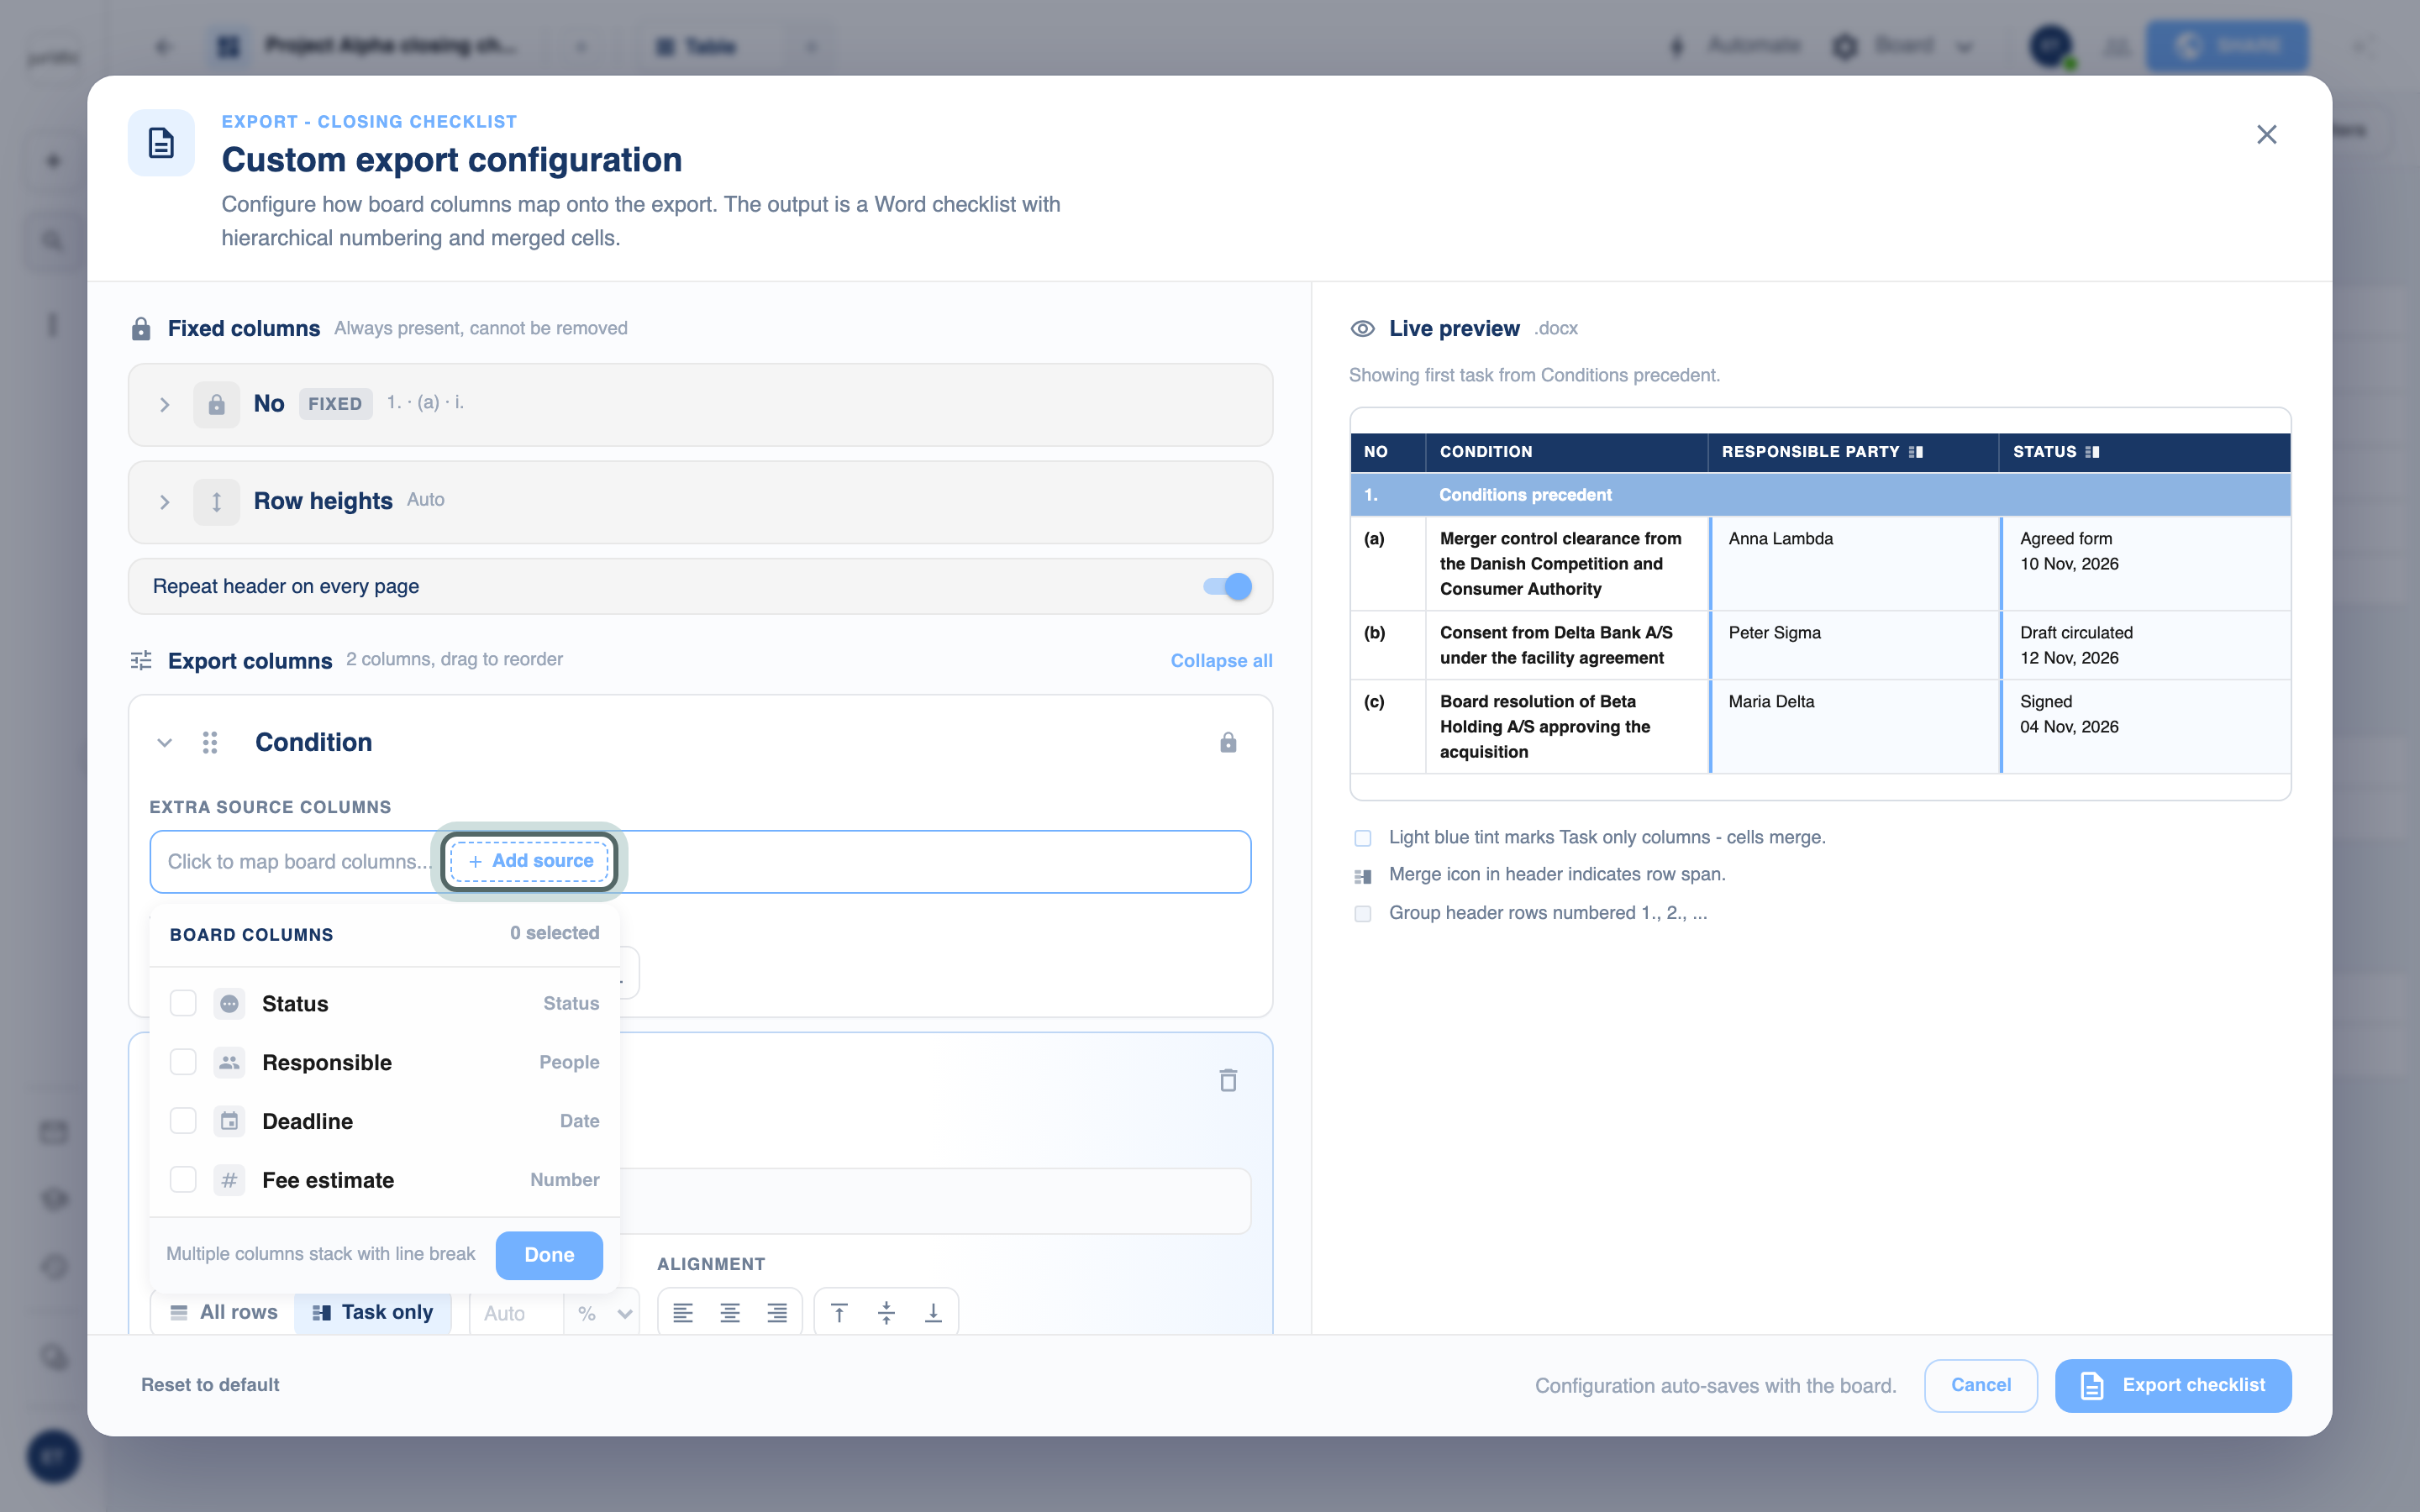Set vertical alignment to bottom

pyautogui.click(x=933, y=1313)
